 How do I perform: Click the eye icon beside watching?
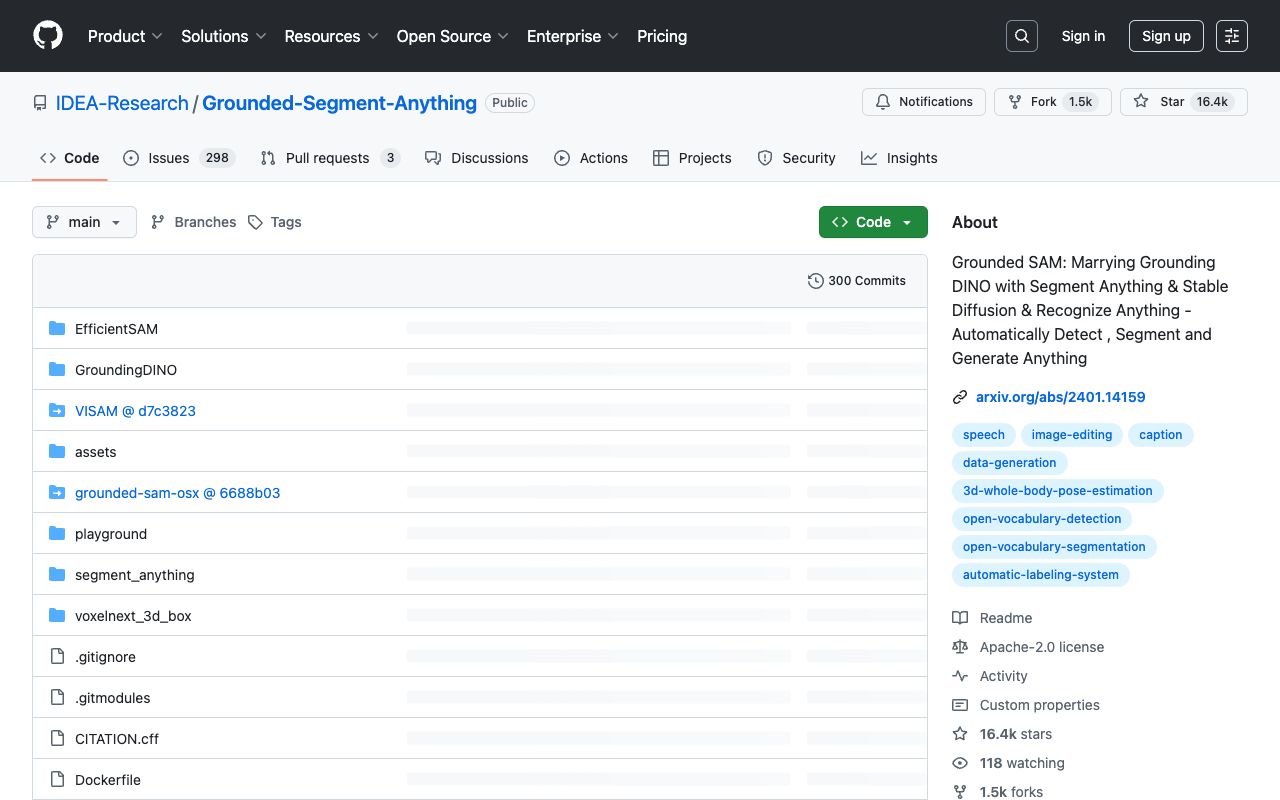click(x=960, y=763)
